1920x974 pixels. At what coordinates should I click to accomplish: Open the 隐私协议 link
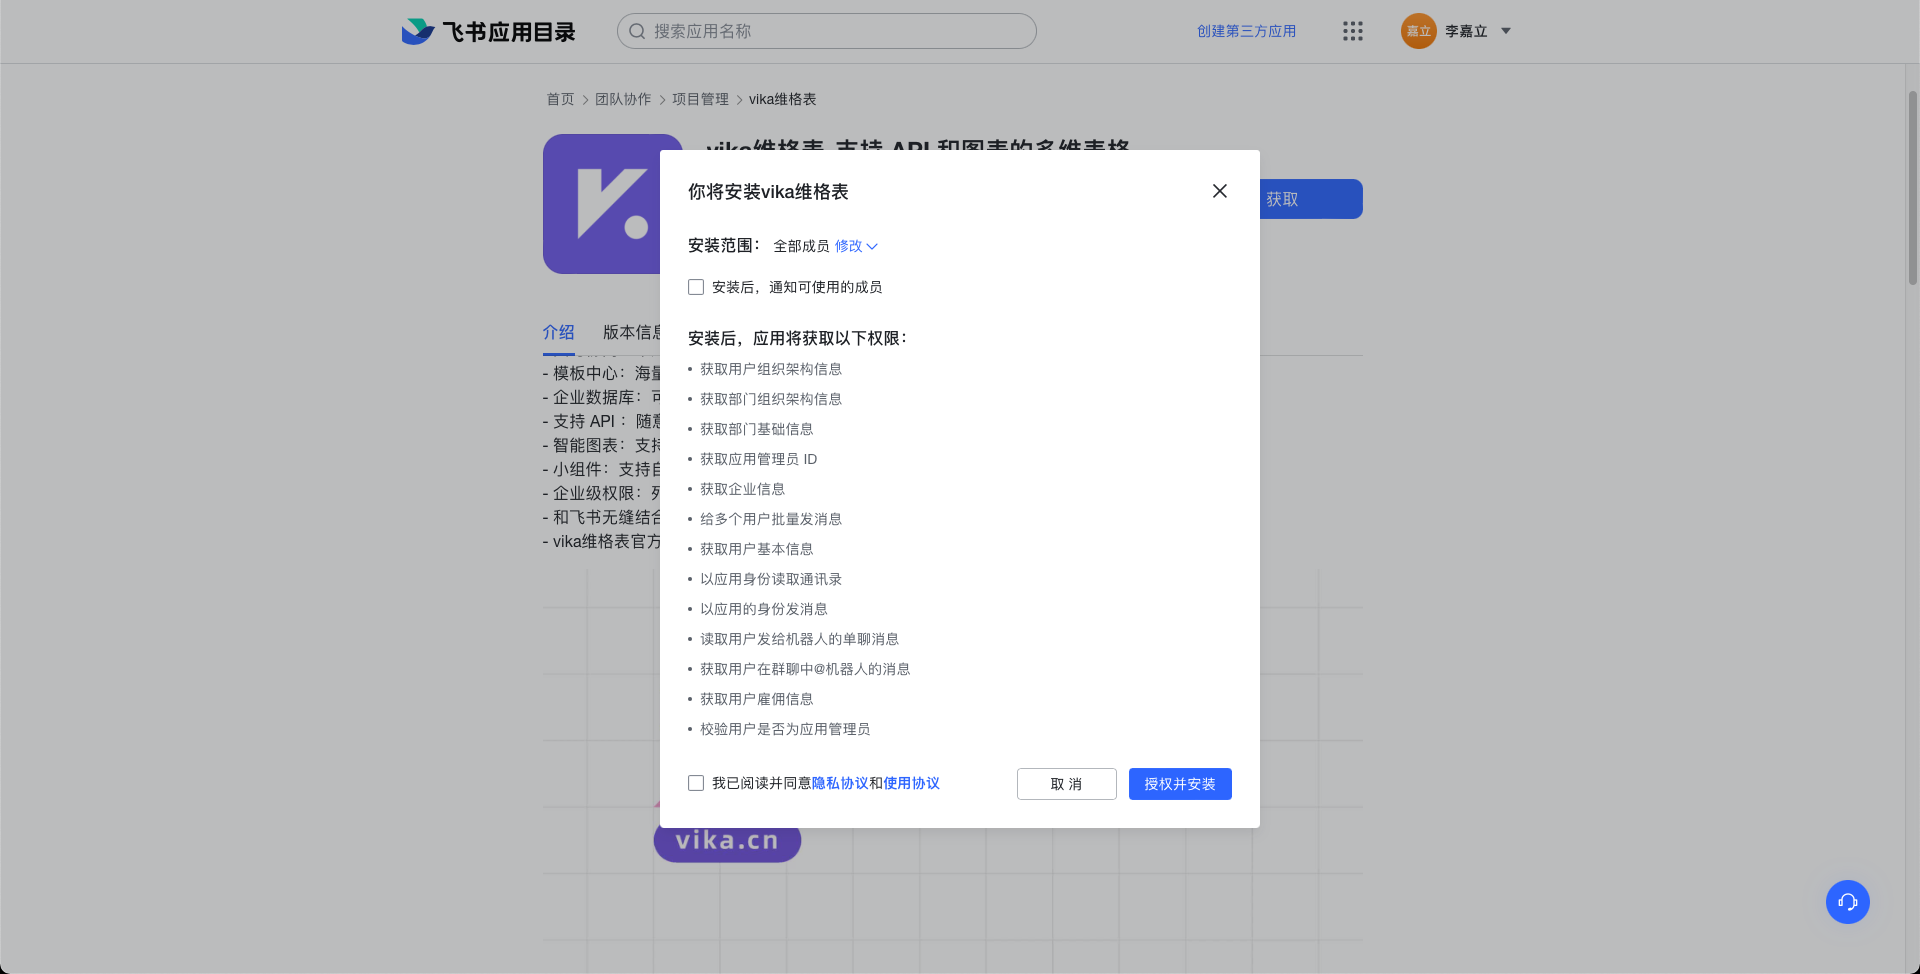(x=840, y=783)
